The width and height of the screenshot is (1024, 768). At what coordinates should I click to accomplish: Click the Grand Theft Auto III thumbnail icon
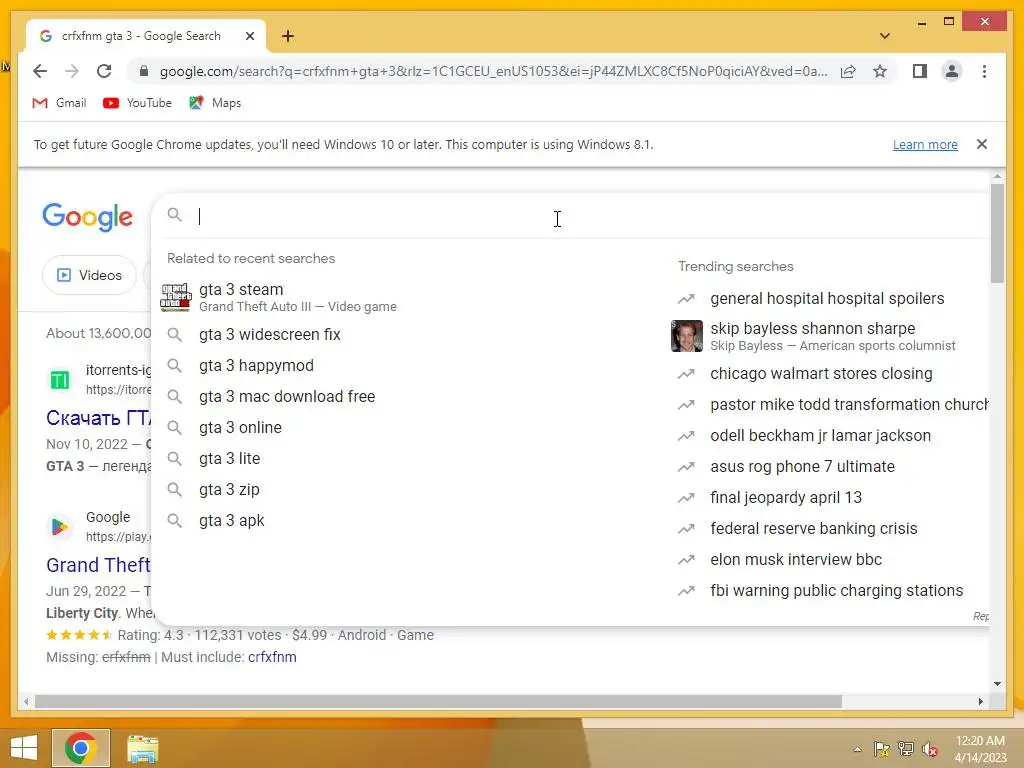click(x=176, y=298)
